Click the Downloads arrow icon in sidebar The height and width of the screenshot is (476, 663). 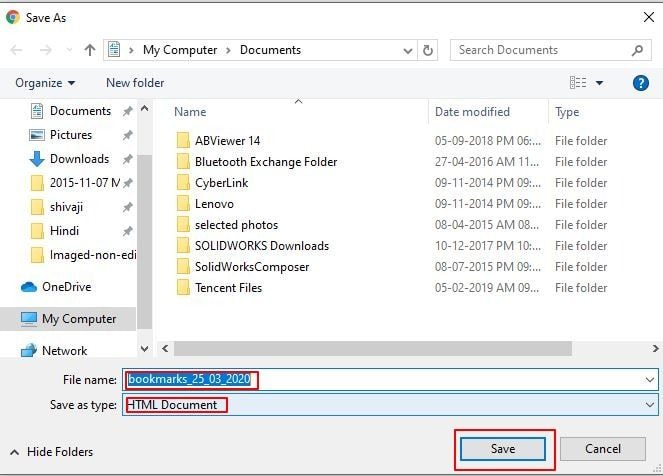tap(37, 159)
